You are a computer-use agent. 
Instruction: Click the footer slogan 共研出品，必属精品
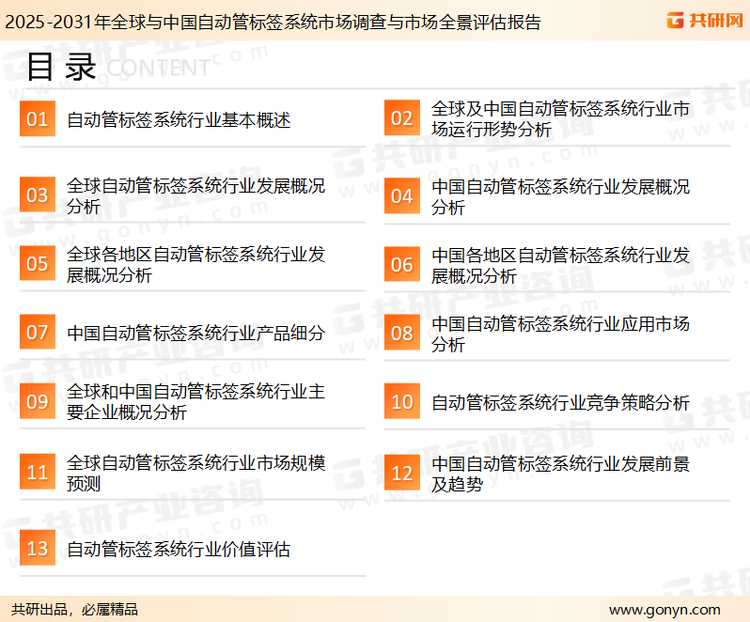(75, 610)
